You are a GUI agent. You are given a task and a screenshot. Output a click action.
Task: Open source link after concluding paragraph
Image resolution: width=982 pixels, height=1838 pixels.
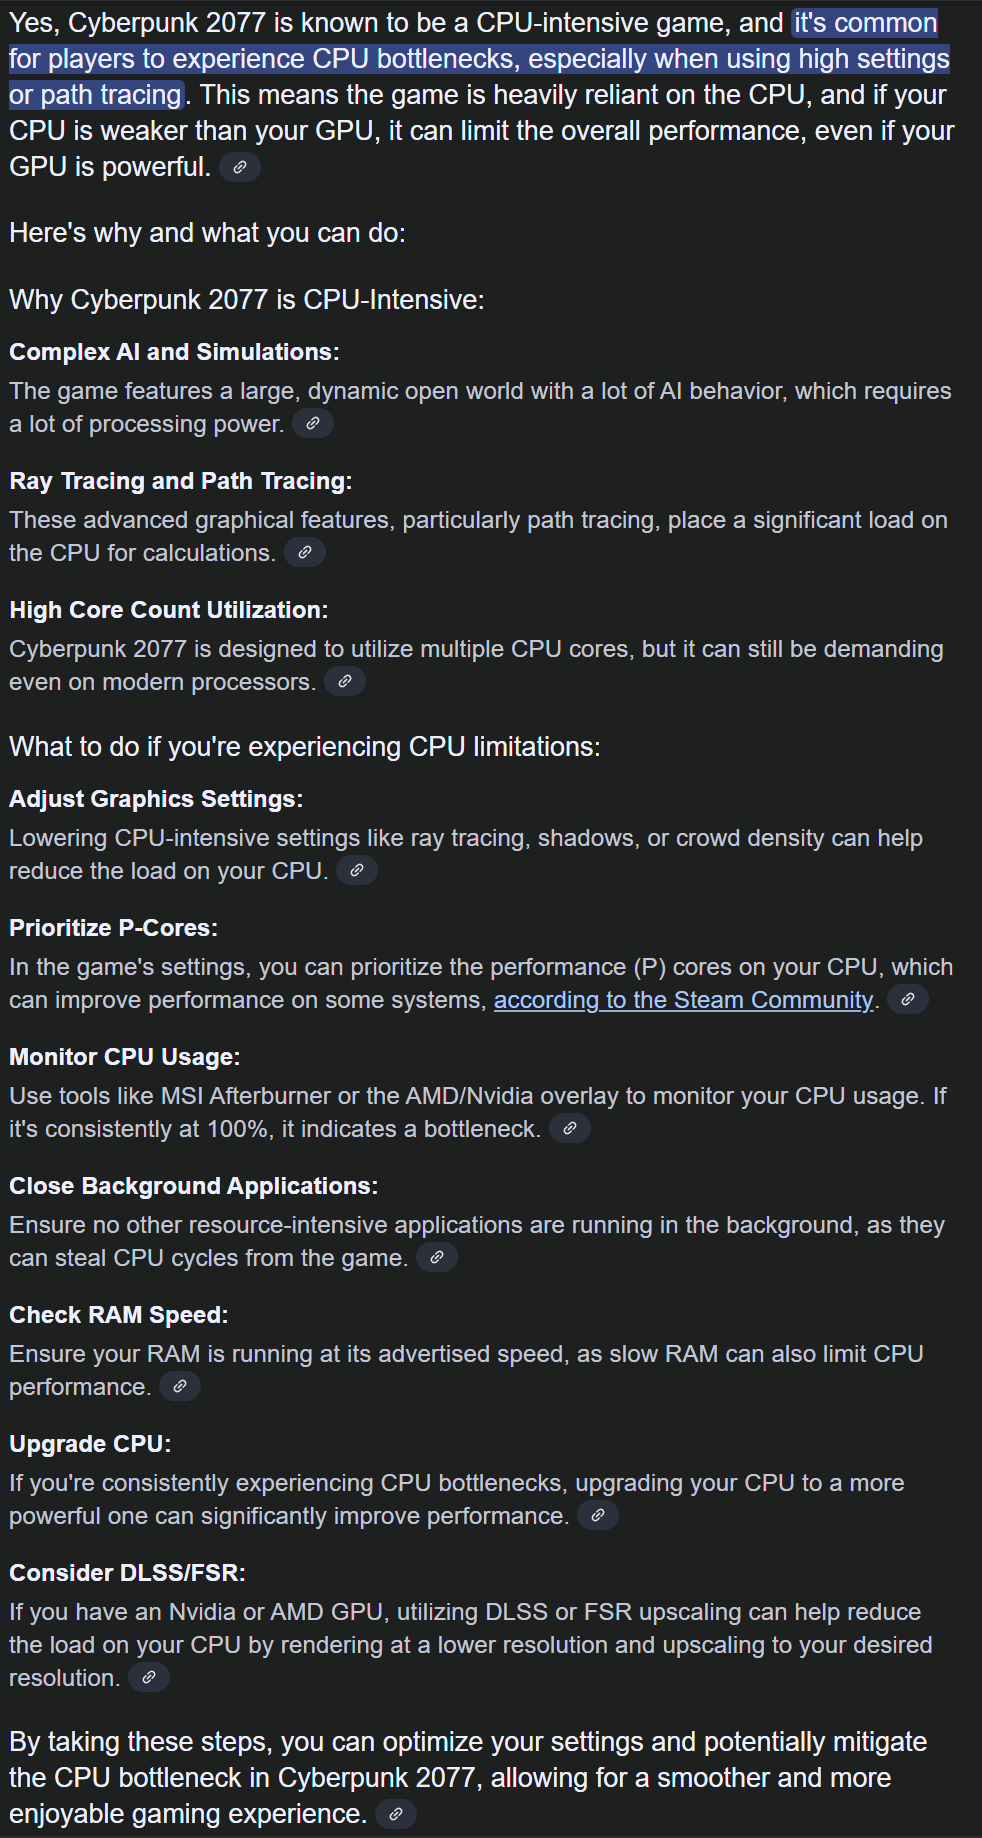(x=396, y=1814)
